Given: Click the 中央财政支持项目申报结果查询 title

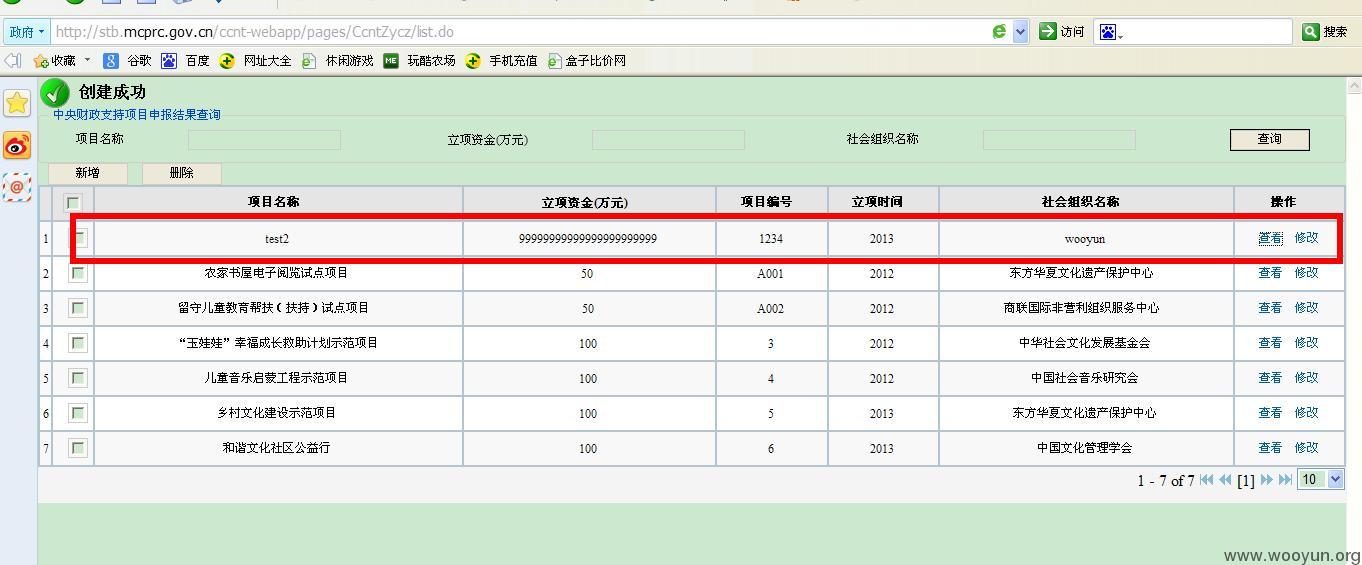Looking at the screenshot, I should [x=137, y=115].
